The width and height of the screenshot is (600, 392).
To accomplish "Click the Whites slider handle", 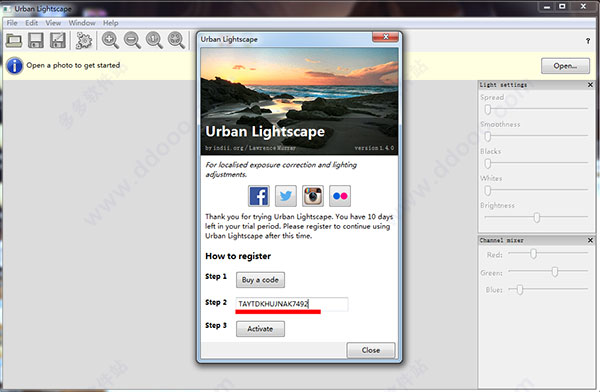I will click(x=488, y=190).
